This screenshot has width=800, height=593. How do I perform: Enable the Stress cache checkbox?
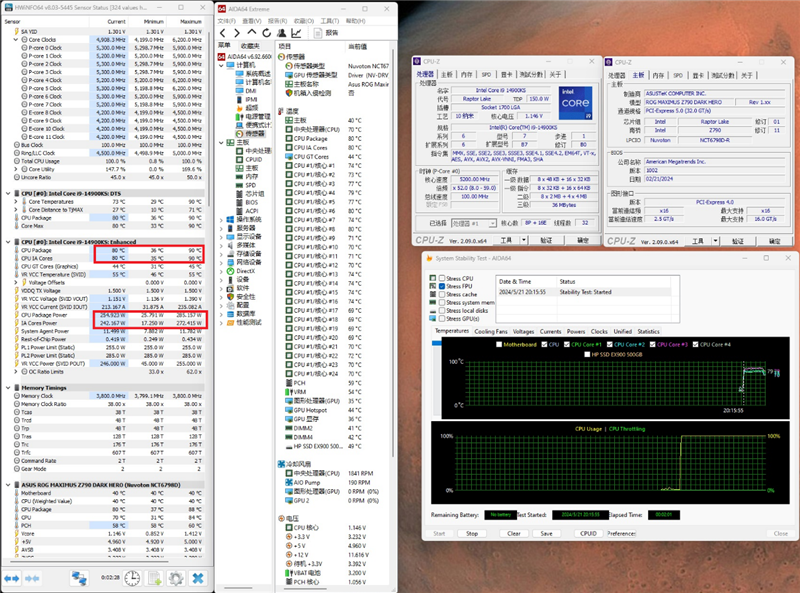tap(442, 294)
